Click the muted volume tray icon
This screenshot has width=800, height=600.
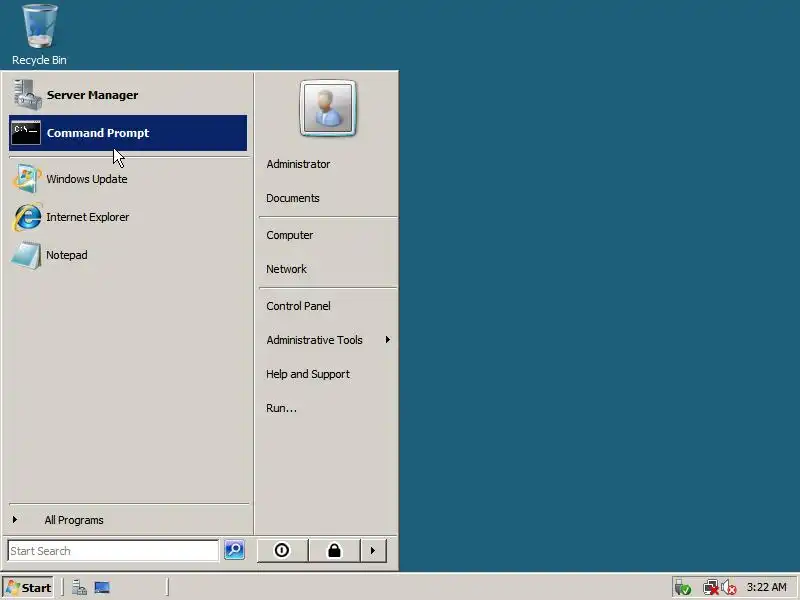[x=729, y=588]
